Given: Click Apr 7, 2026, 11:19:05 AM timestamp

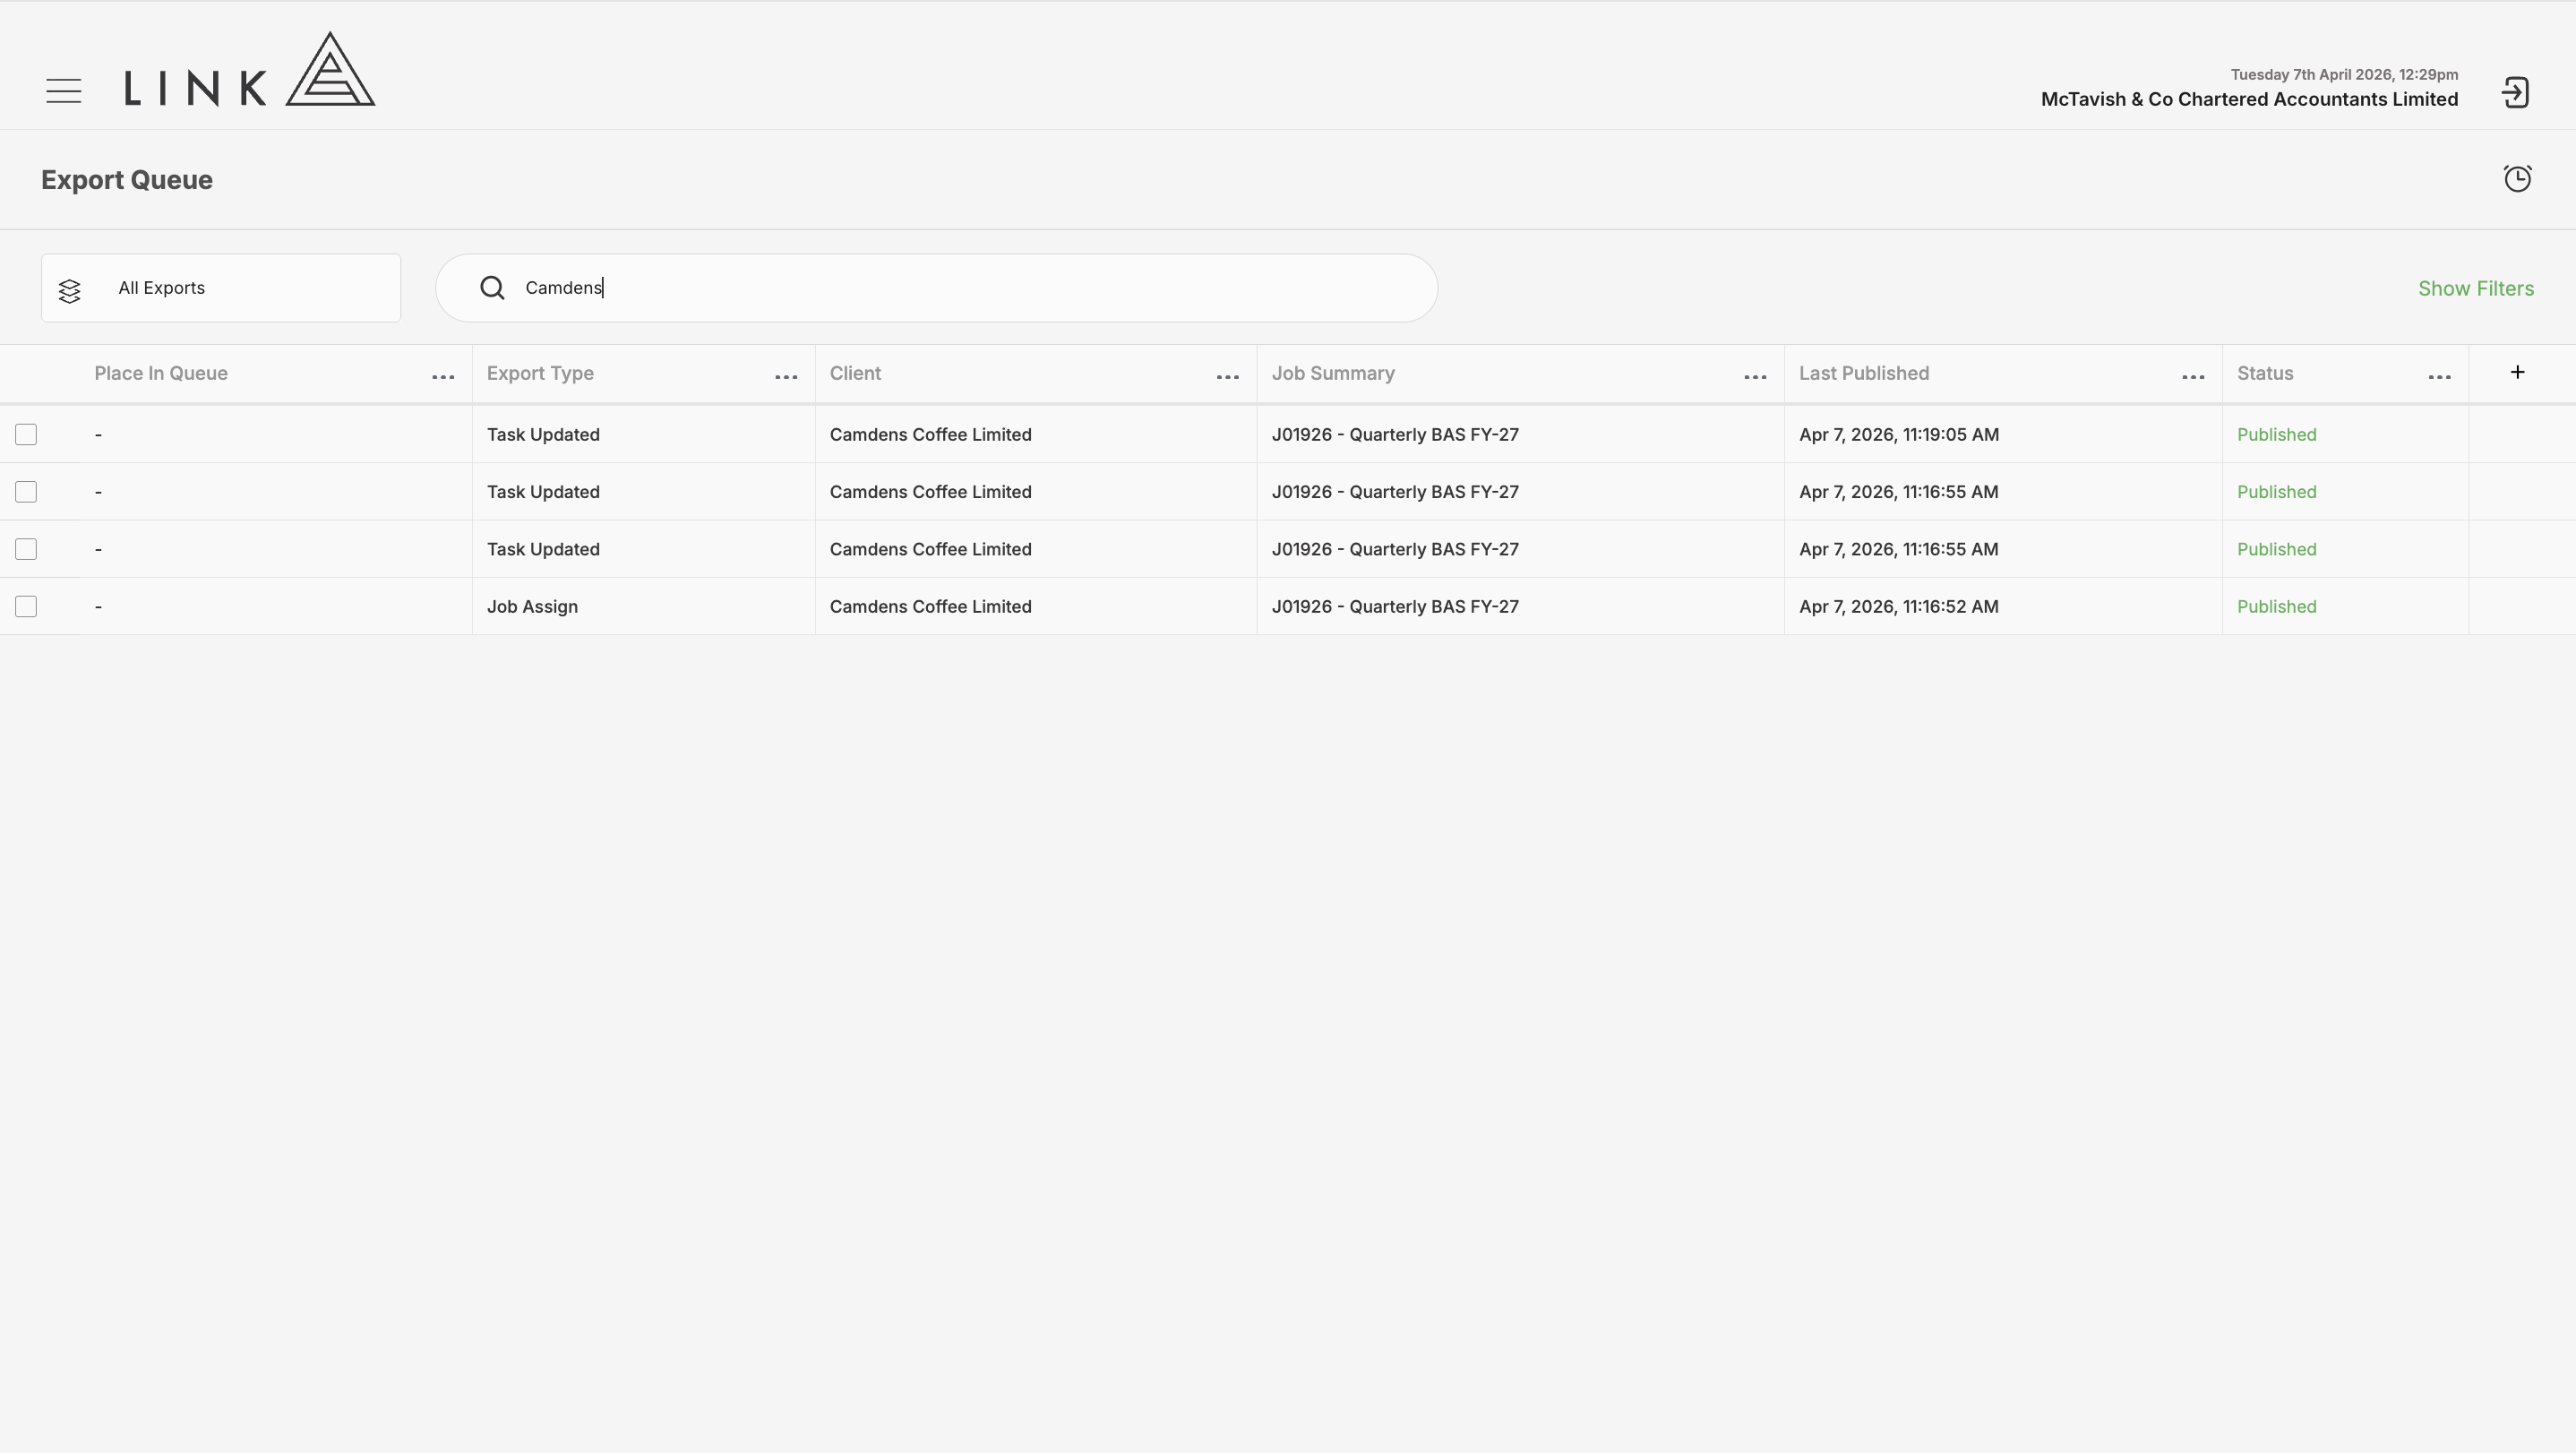Looking at the screenshot, I should (x=1899, y=434).
